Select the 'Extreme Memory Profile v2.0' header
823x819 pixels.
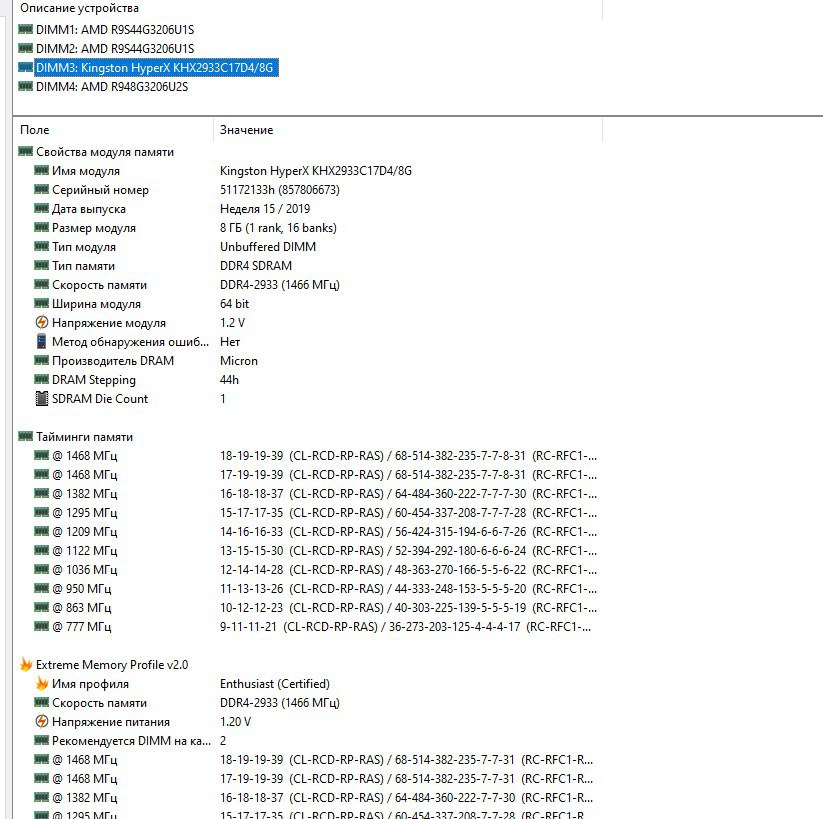[x=112, y=665]
